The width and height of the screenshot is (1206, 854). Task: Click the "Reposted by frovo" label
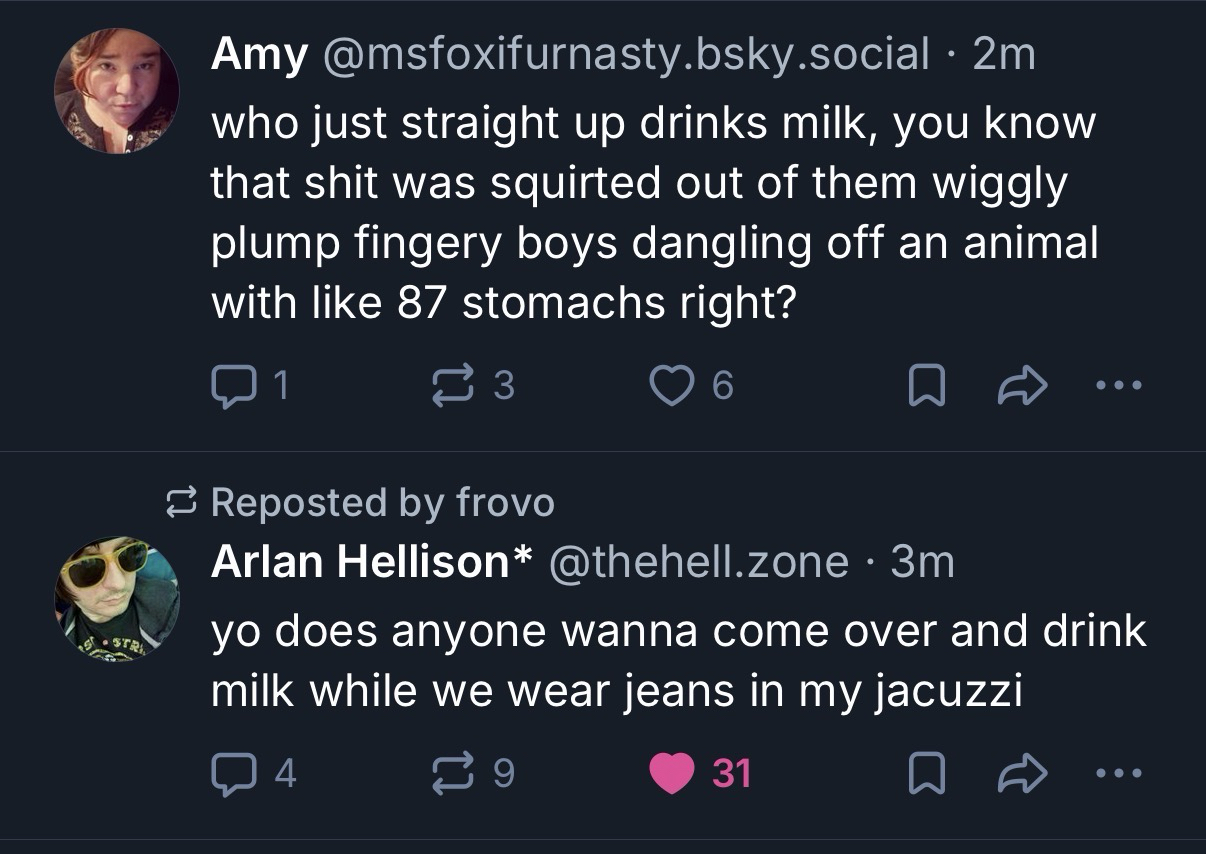(x=381, y=502)
